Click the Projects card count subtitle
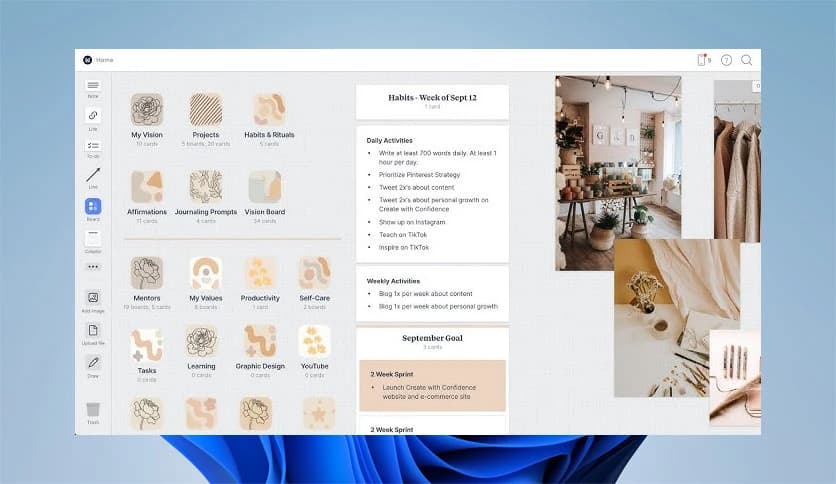The image size is (836, 484). 206,144
